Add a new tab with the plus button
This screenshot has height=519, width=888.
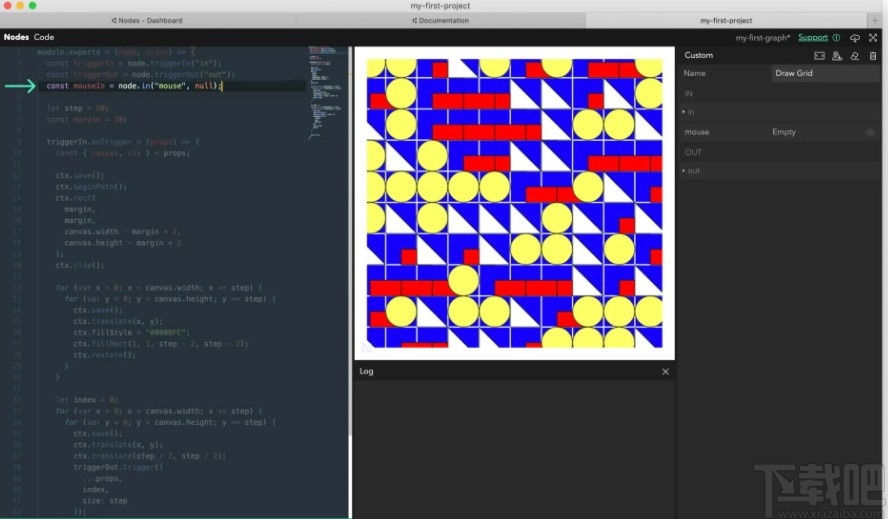(874, 20)
